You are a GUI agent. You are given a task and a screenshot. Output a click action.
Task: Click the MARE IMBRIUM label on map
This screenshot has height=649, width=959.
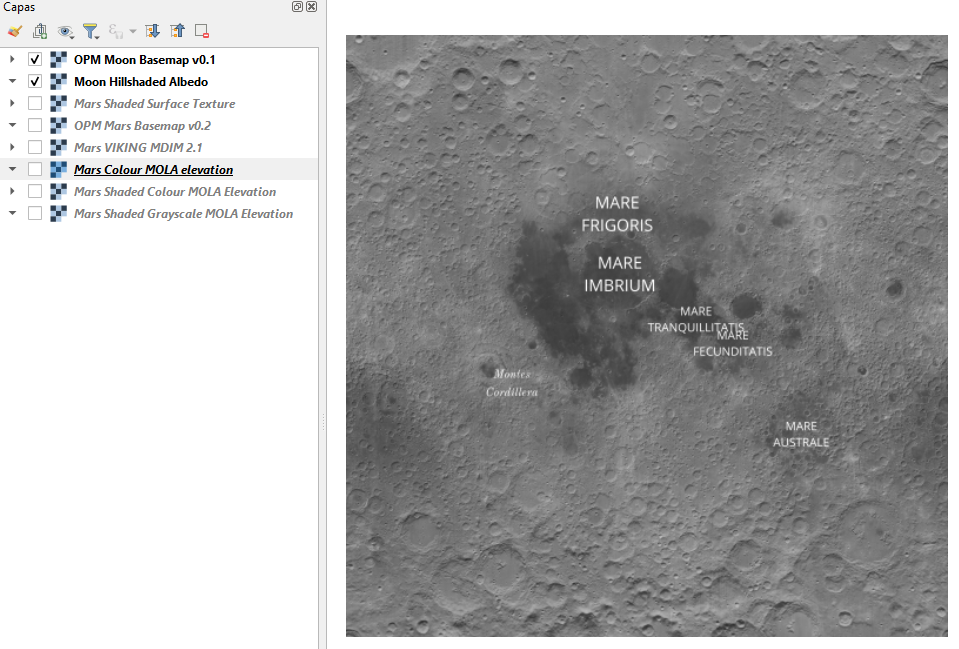click(619, 274)
